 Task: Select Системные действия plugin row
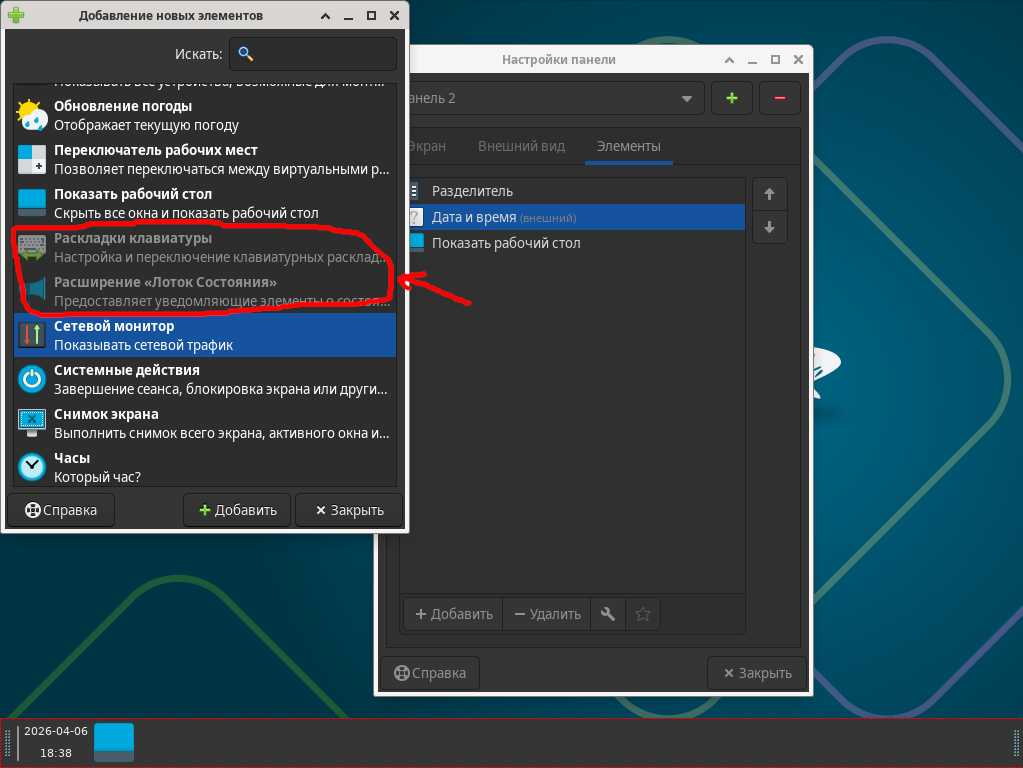tap(205, 379)
